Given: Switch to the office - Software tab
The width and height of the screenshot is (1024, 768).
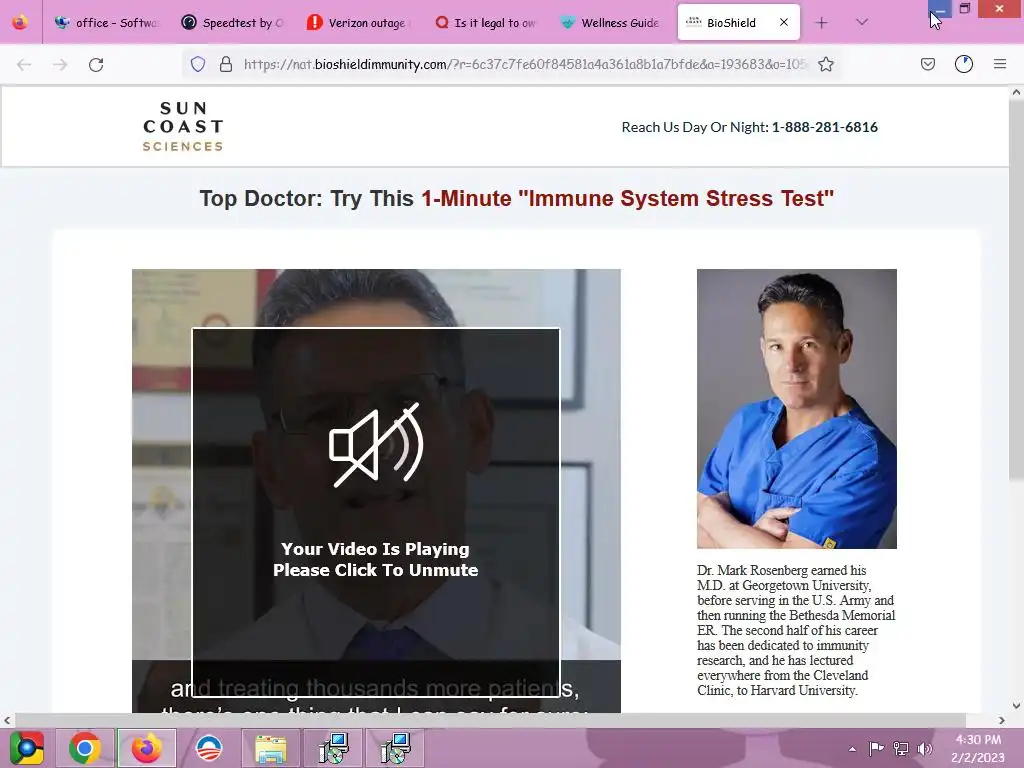Looking at the screenshot, I should pyautogui.click(x=106, y=22).
